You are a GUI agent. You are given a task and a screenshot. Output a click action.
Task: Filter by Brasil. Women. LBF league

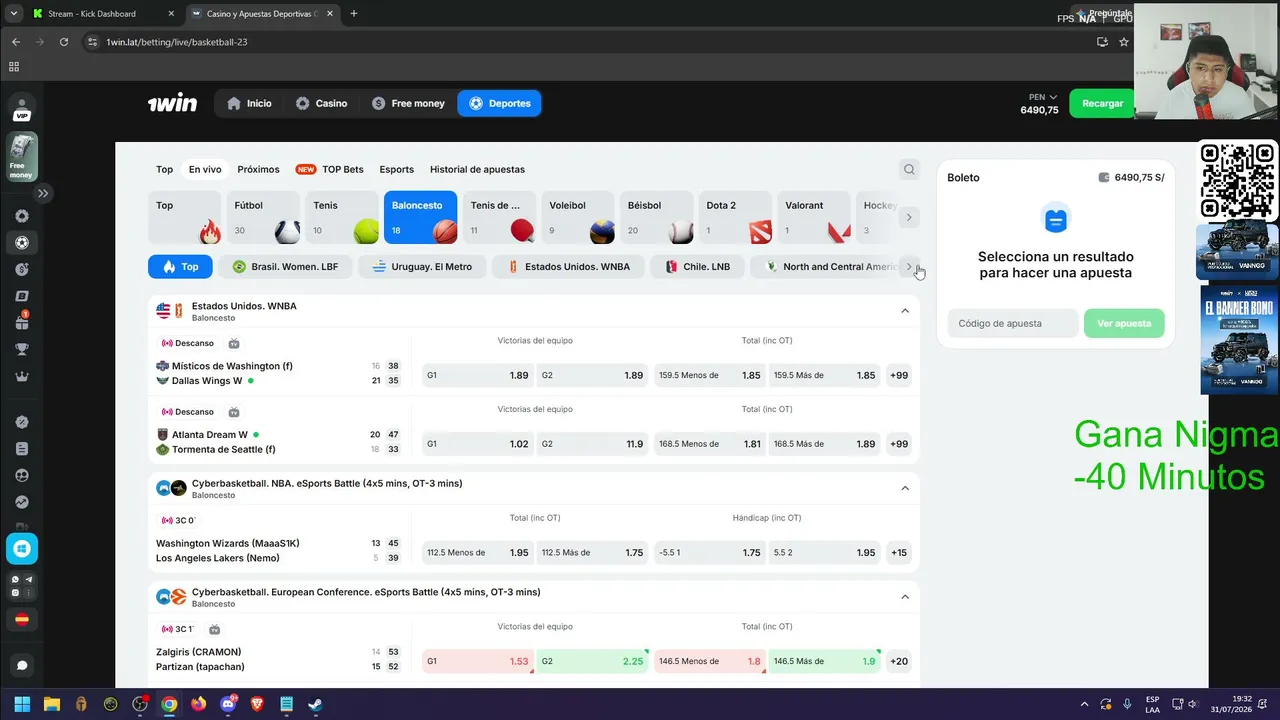pyautogui.click(x=285, y=267)
